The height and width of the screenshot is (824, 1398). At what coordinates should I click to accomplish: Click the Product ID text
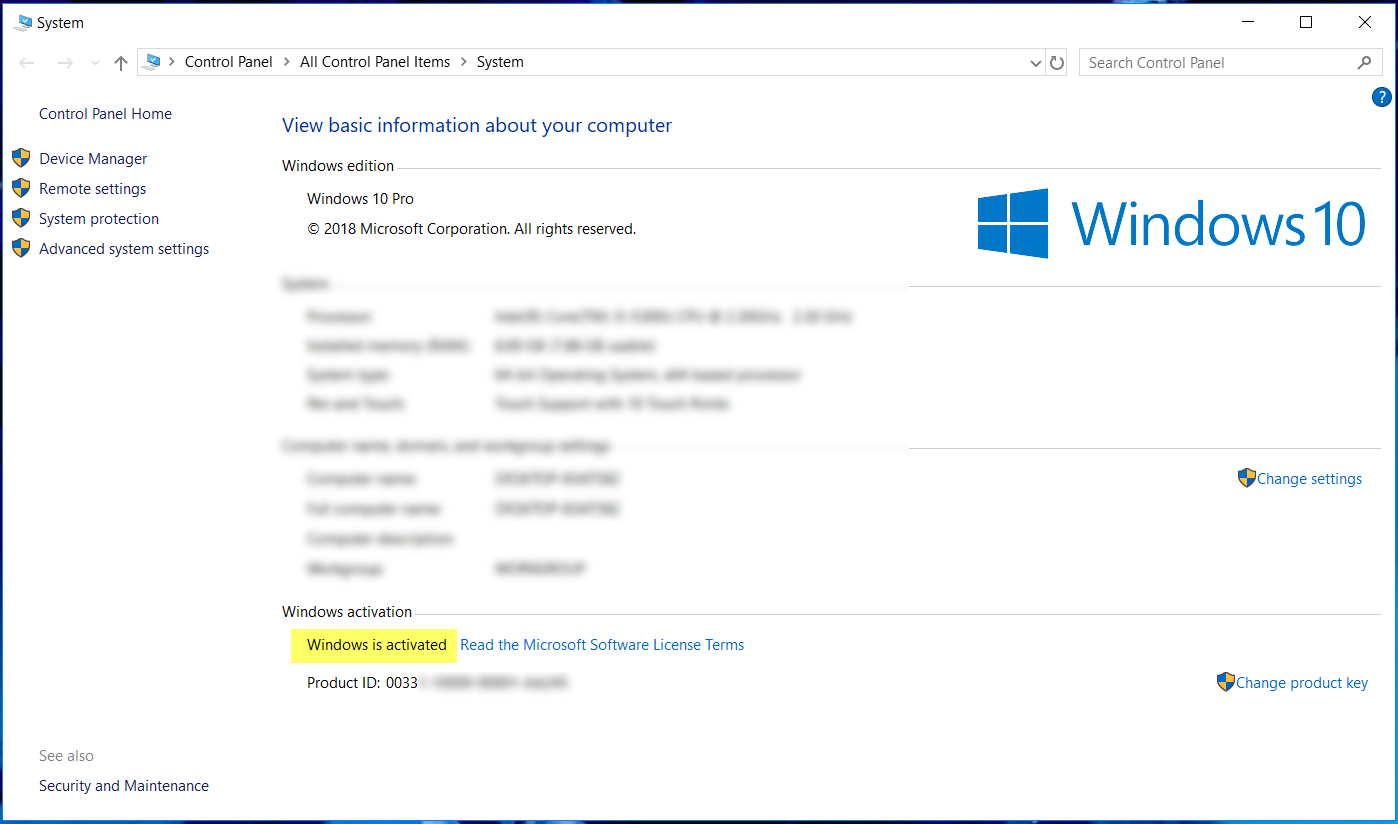pyautogui.click(x=438, y=683)
